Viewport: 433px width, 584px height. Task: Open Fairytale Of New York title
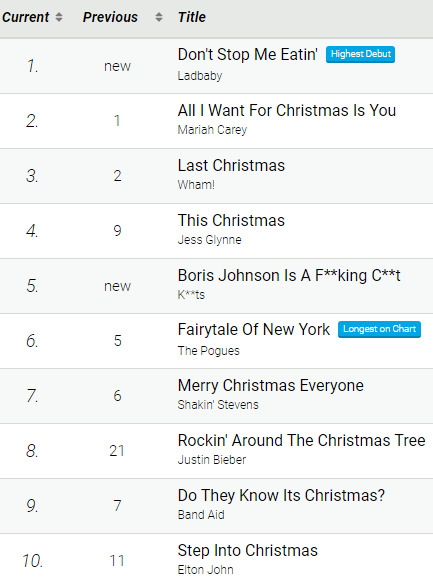(254, 330)
